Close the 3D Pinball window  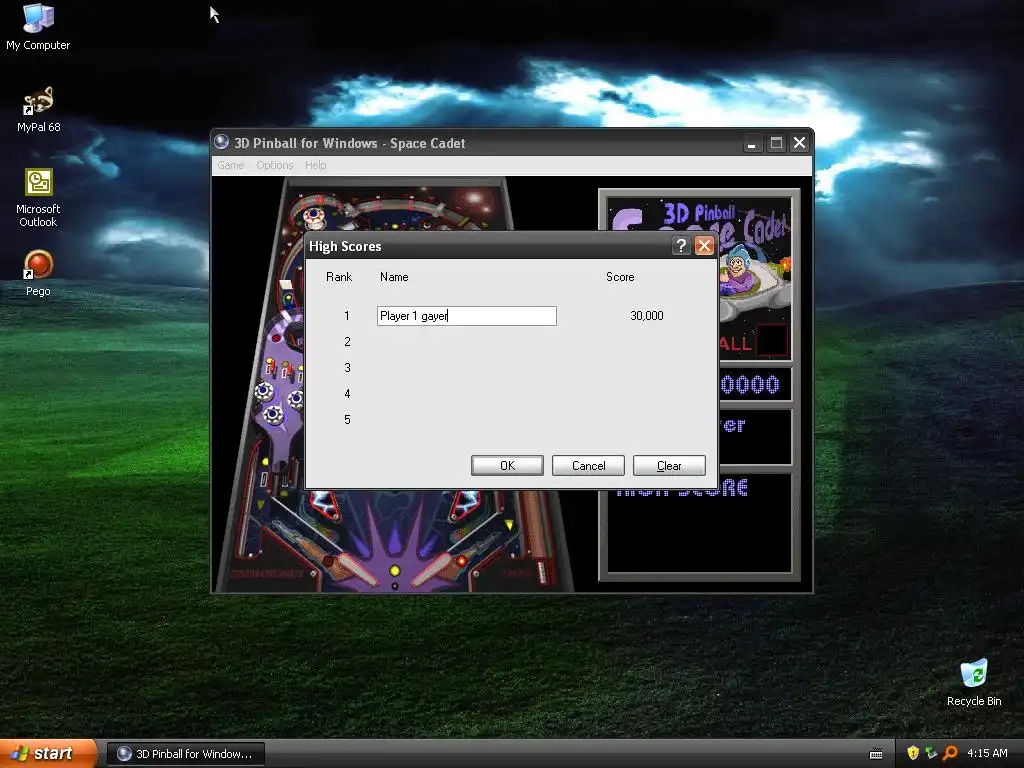799,143
